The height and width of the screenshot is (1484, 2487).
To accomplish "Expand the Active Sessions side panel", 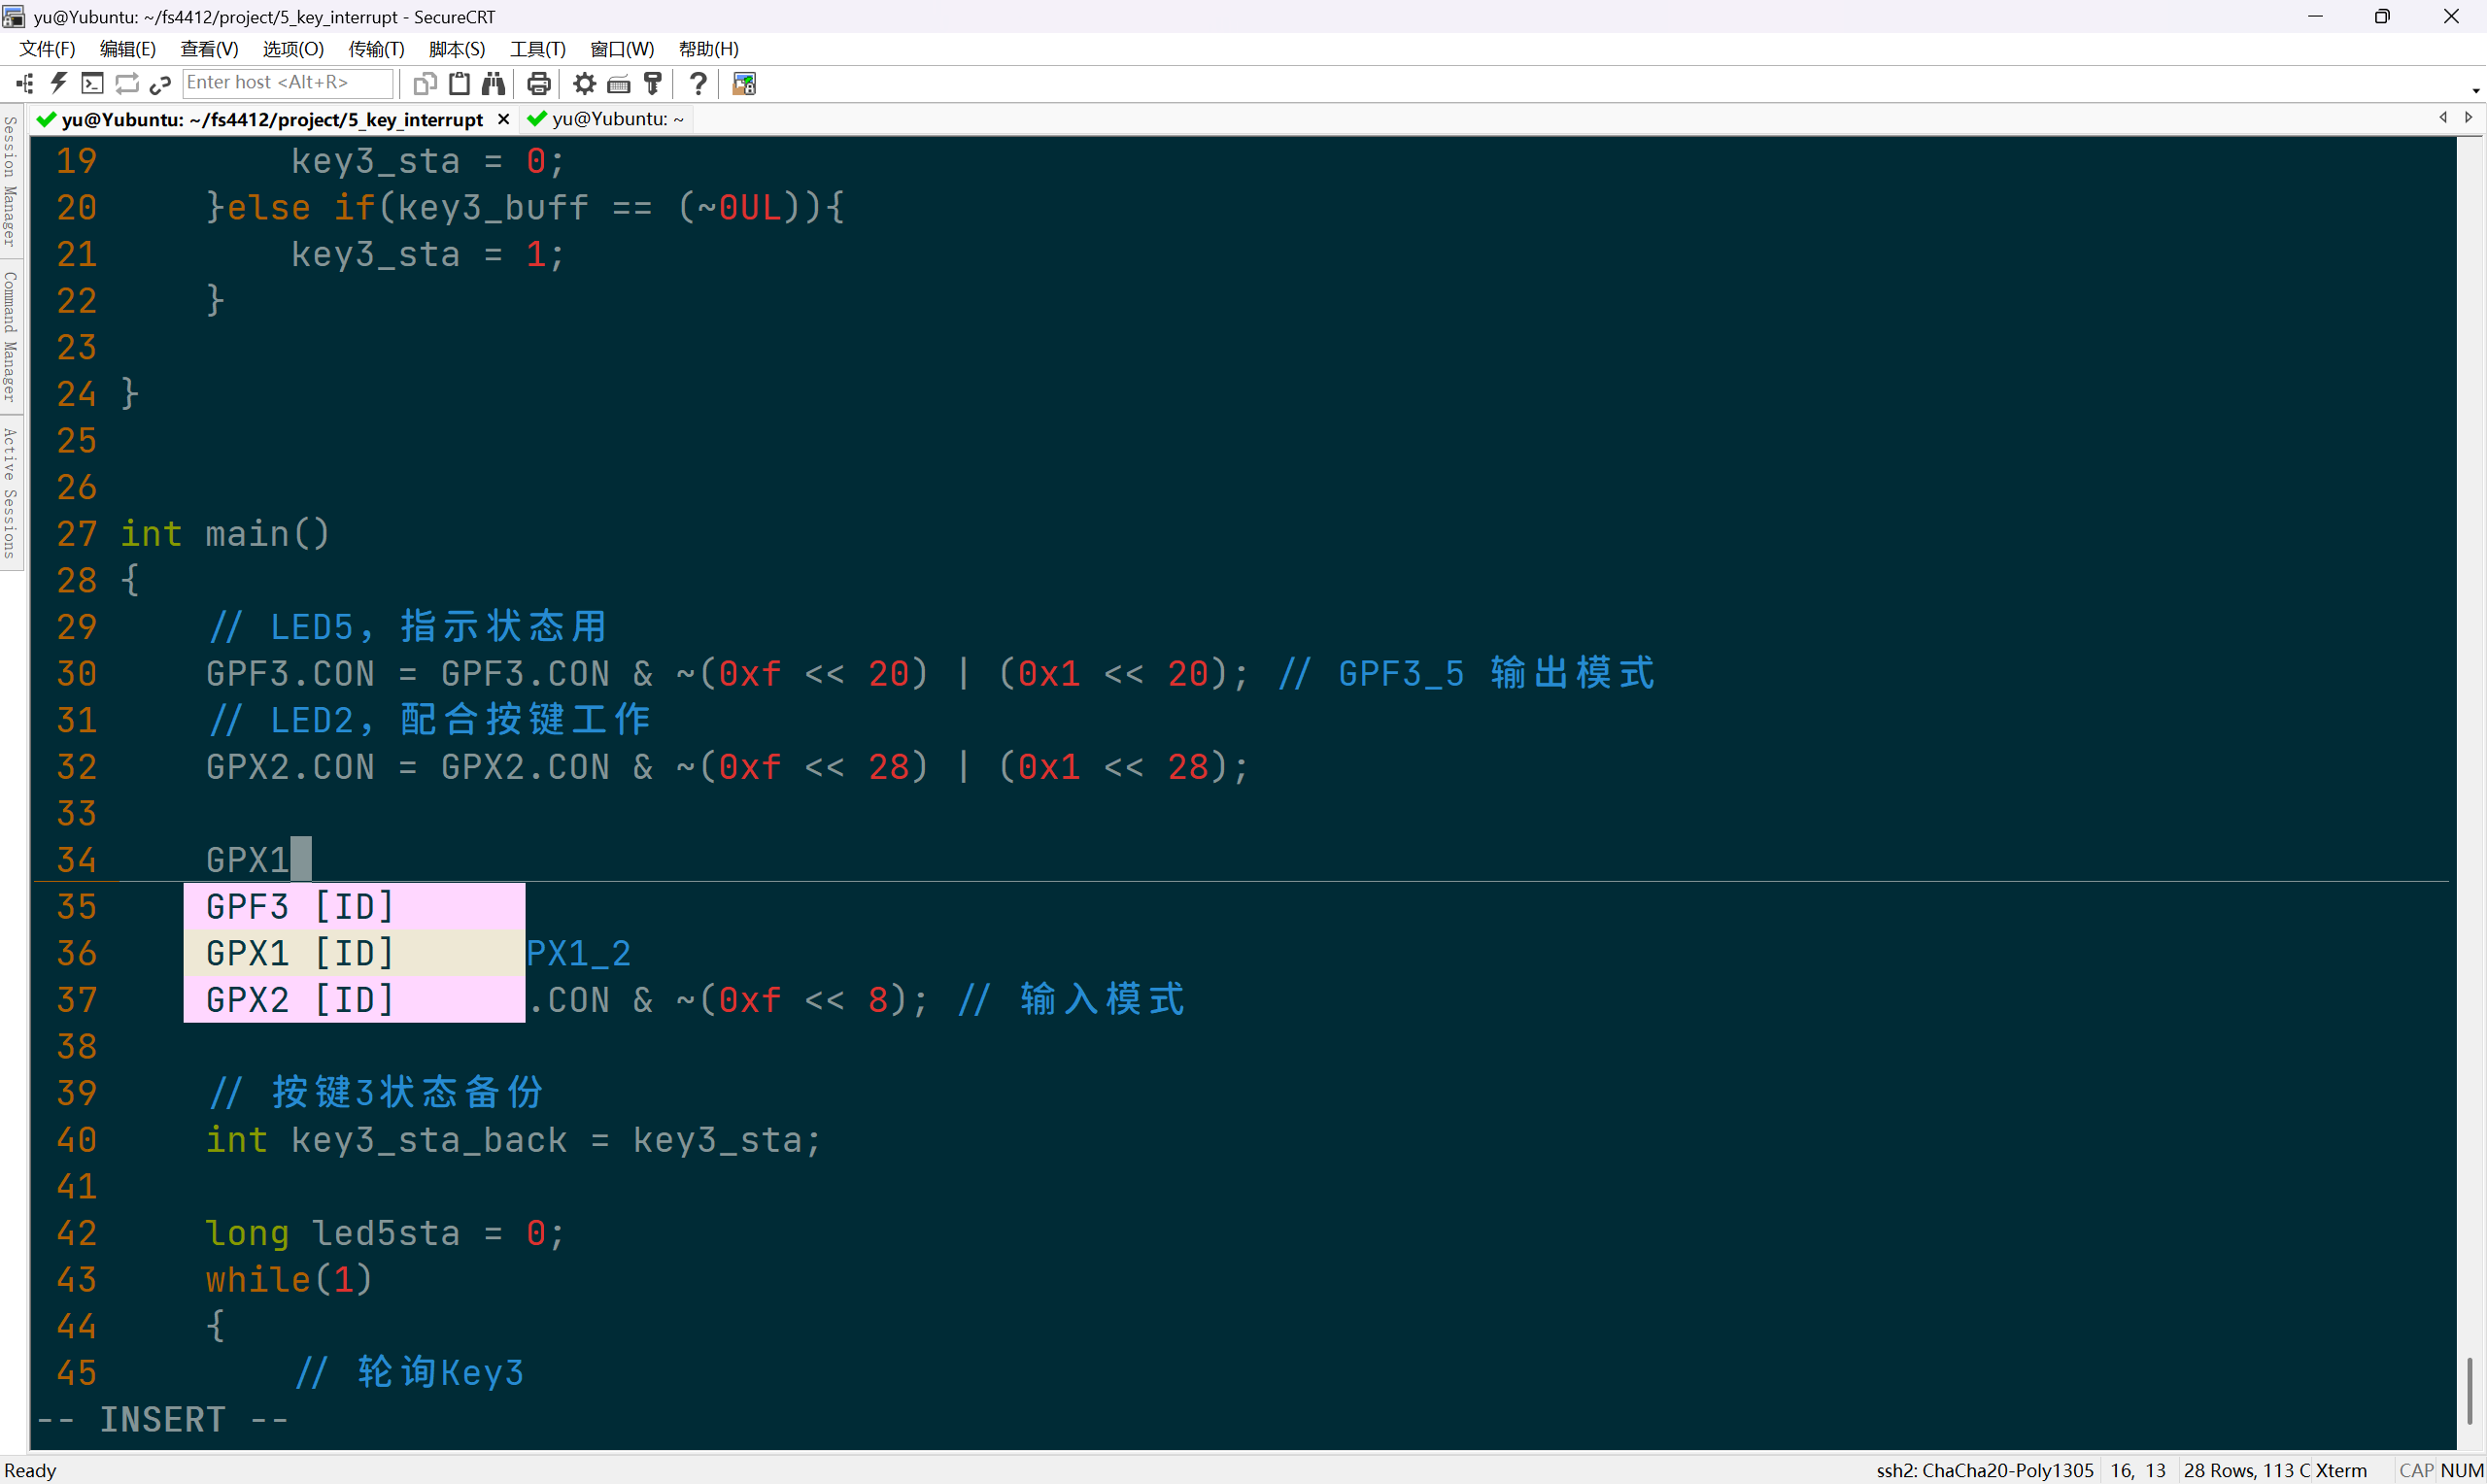I will [x=10, y=493].
